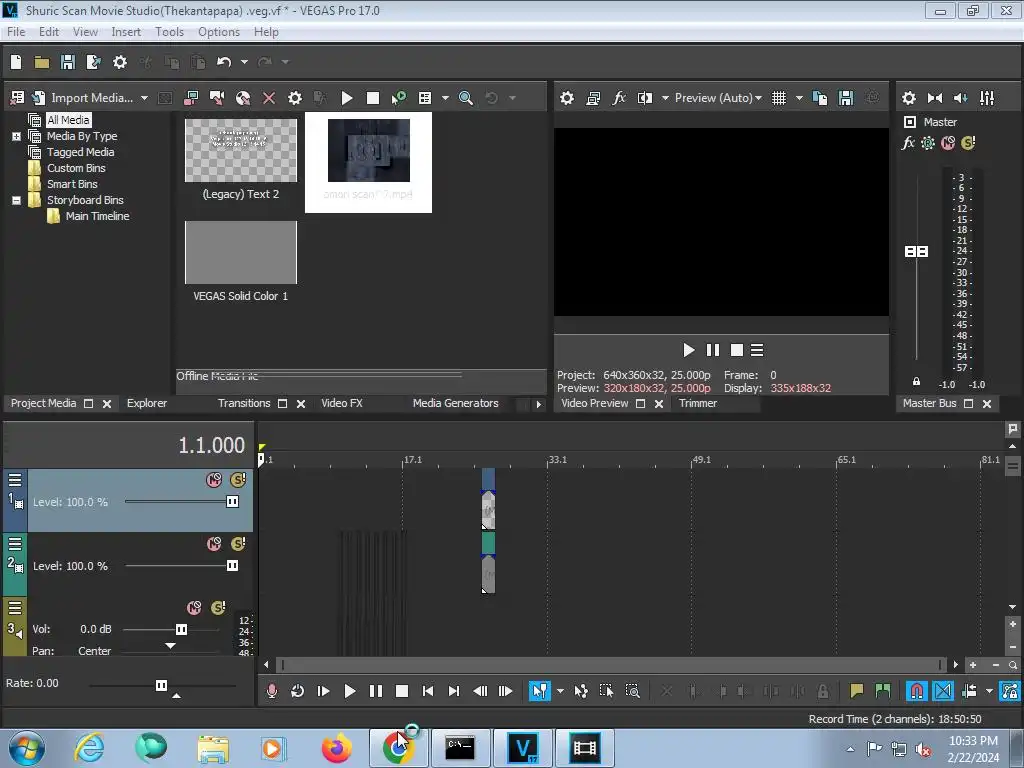Mute video track 2
This screenshot has width=1024, height=768.
pos(214,544)
